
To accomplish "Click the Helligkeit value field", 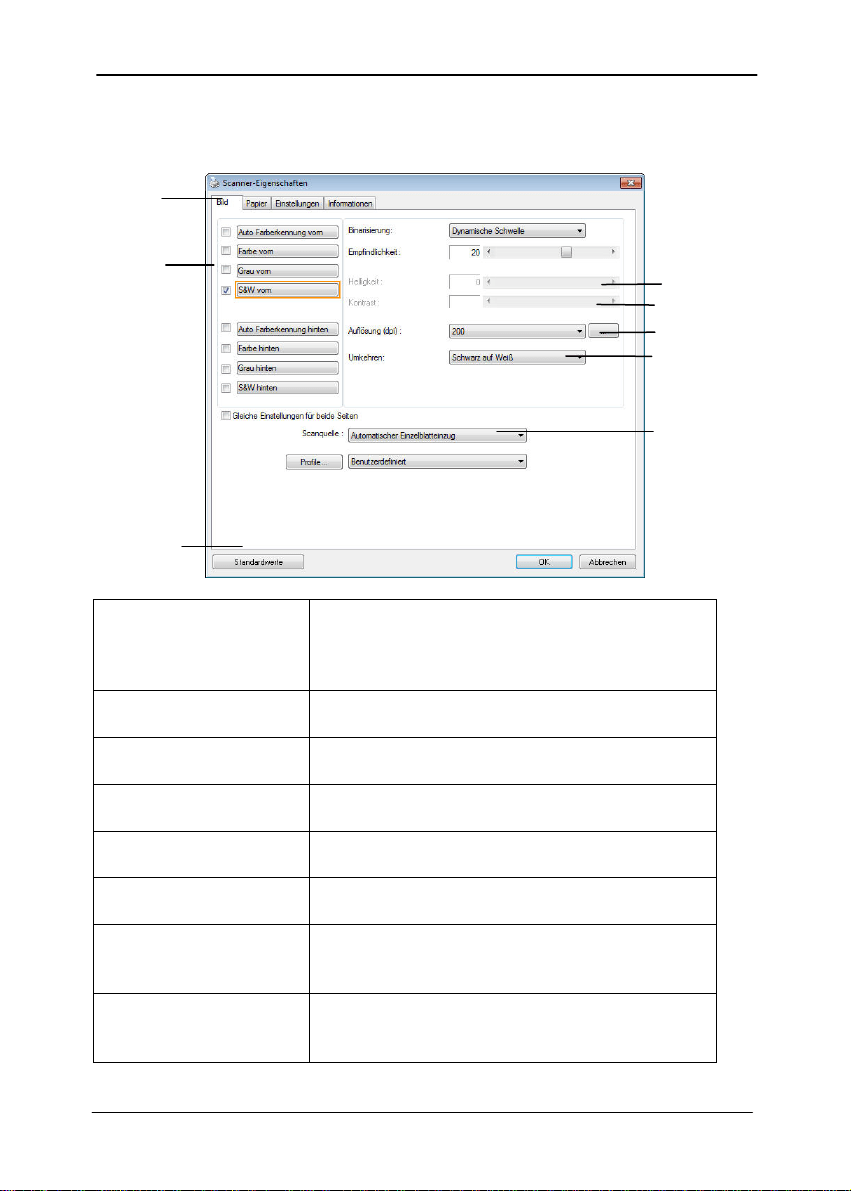I will (465, 282).
